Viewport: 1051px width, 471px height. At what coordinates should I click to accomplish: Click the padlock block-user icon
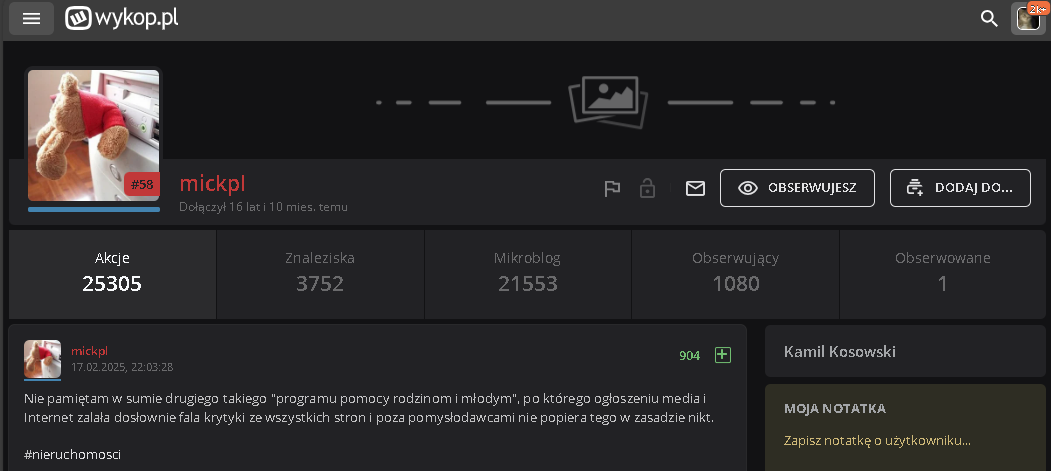[647, 188]
